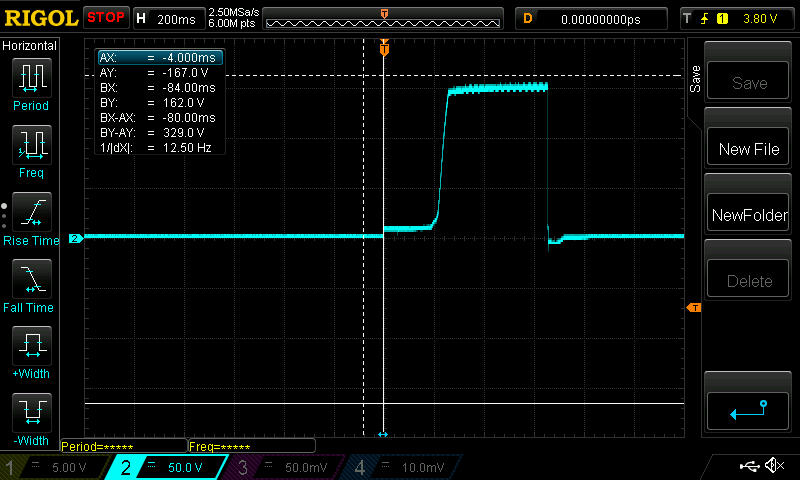Screen dimensions: 800x480
Task: Select the -Width measurement icon
Action: pyautogui.click(x=30, y=418)
